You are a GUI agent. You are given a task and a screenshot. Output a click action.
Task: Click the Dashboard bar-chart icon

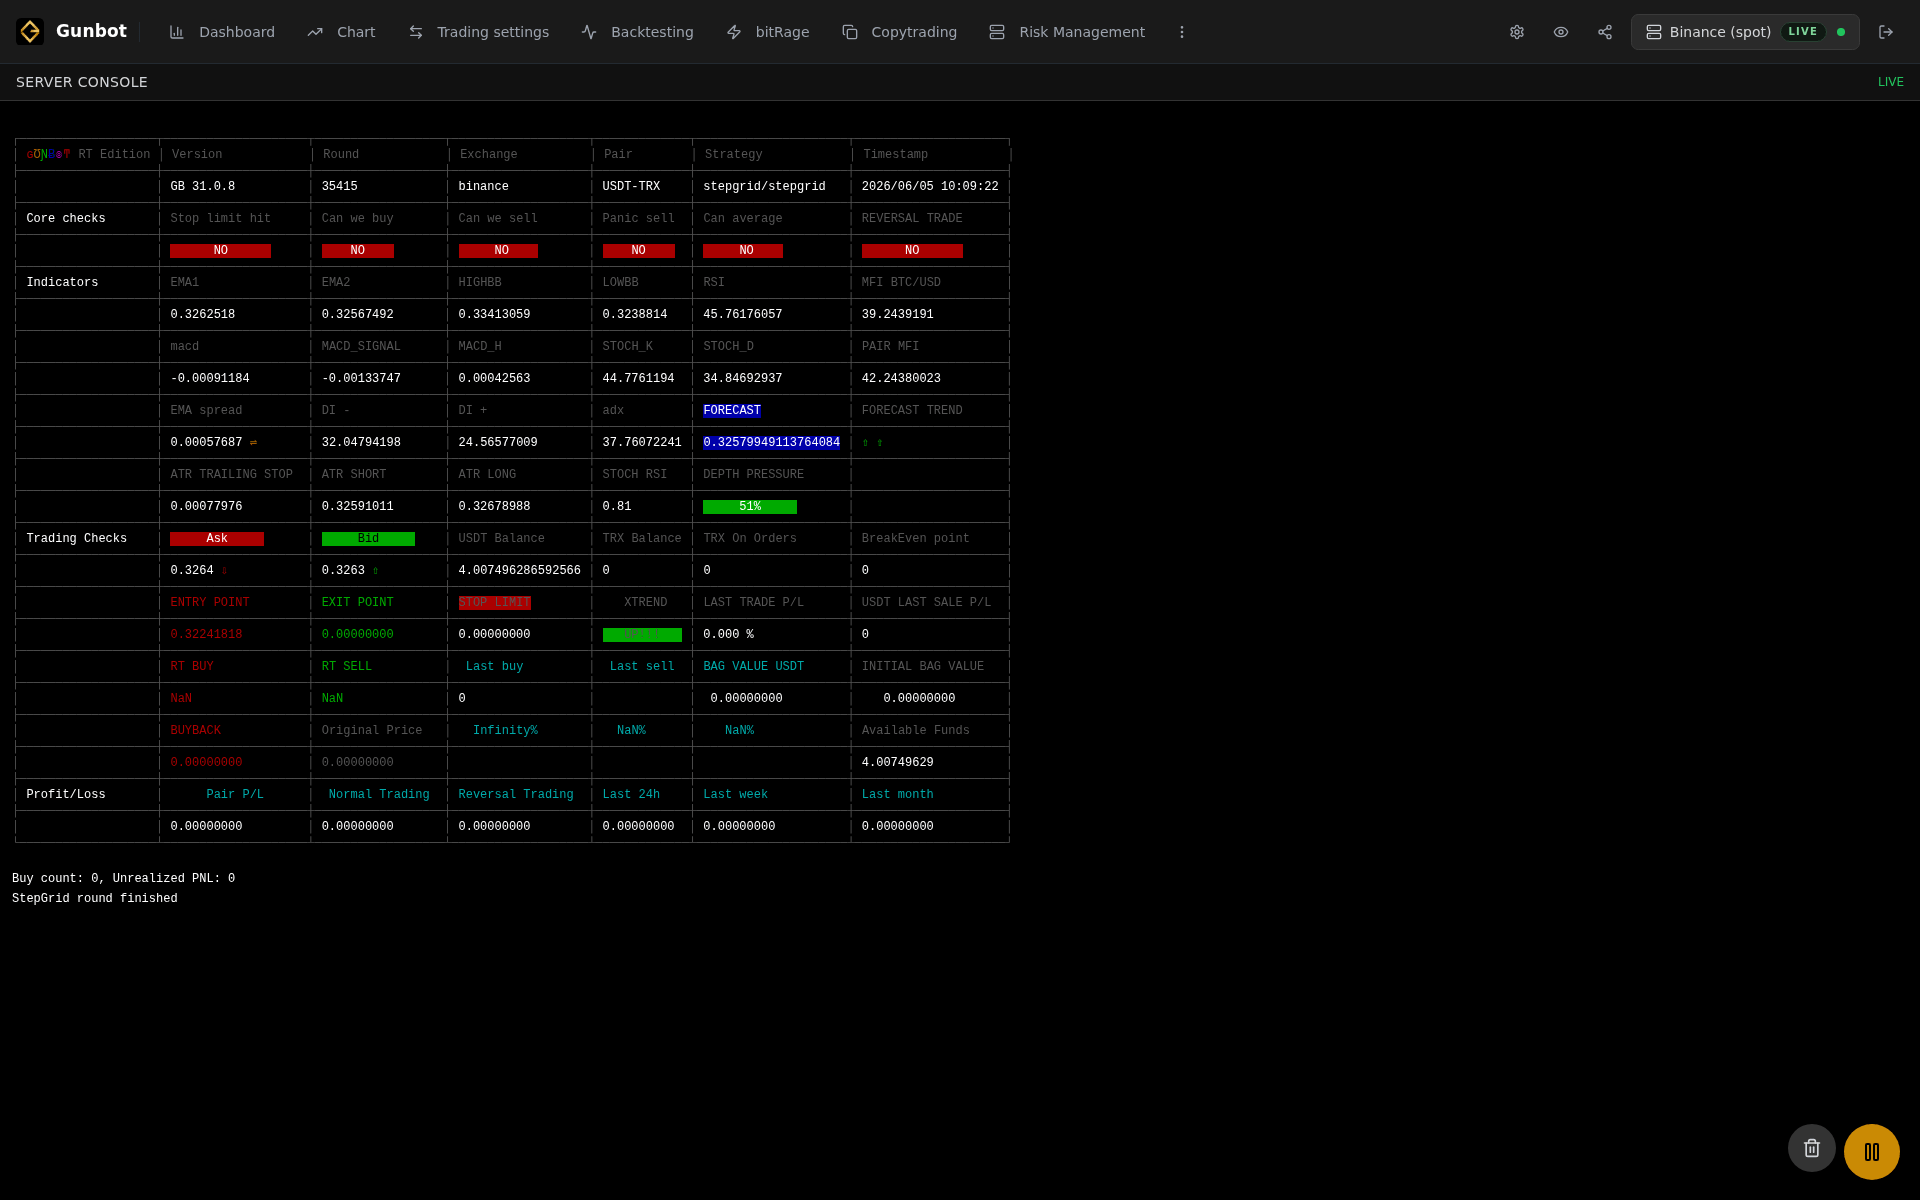point(177,32)
